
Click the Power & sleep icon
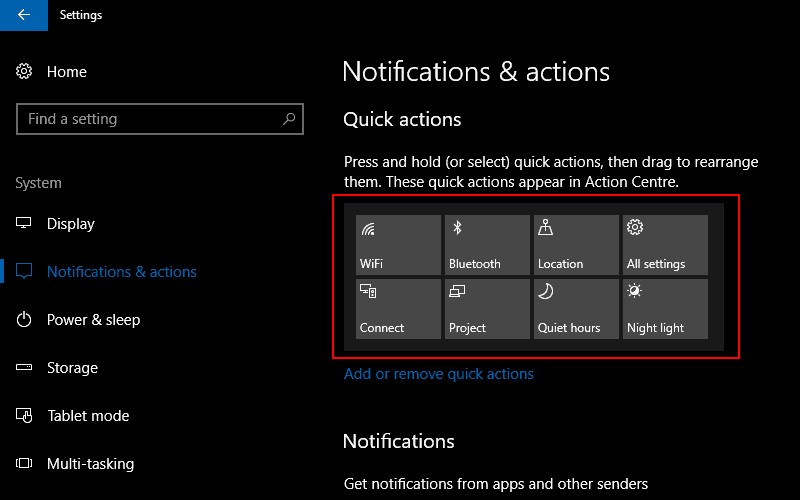click(24, 319)
